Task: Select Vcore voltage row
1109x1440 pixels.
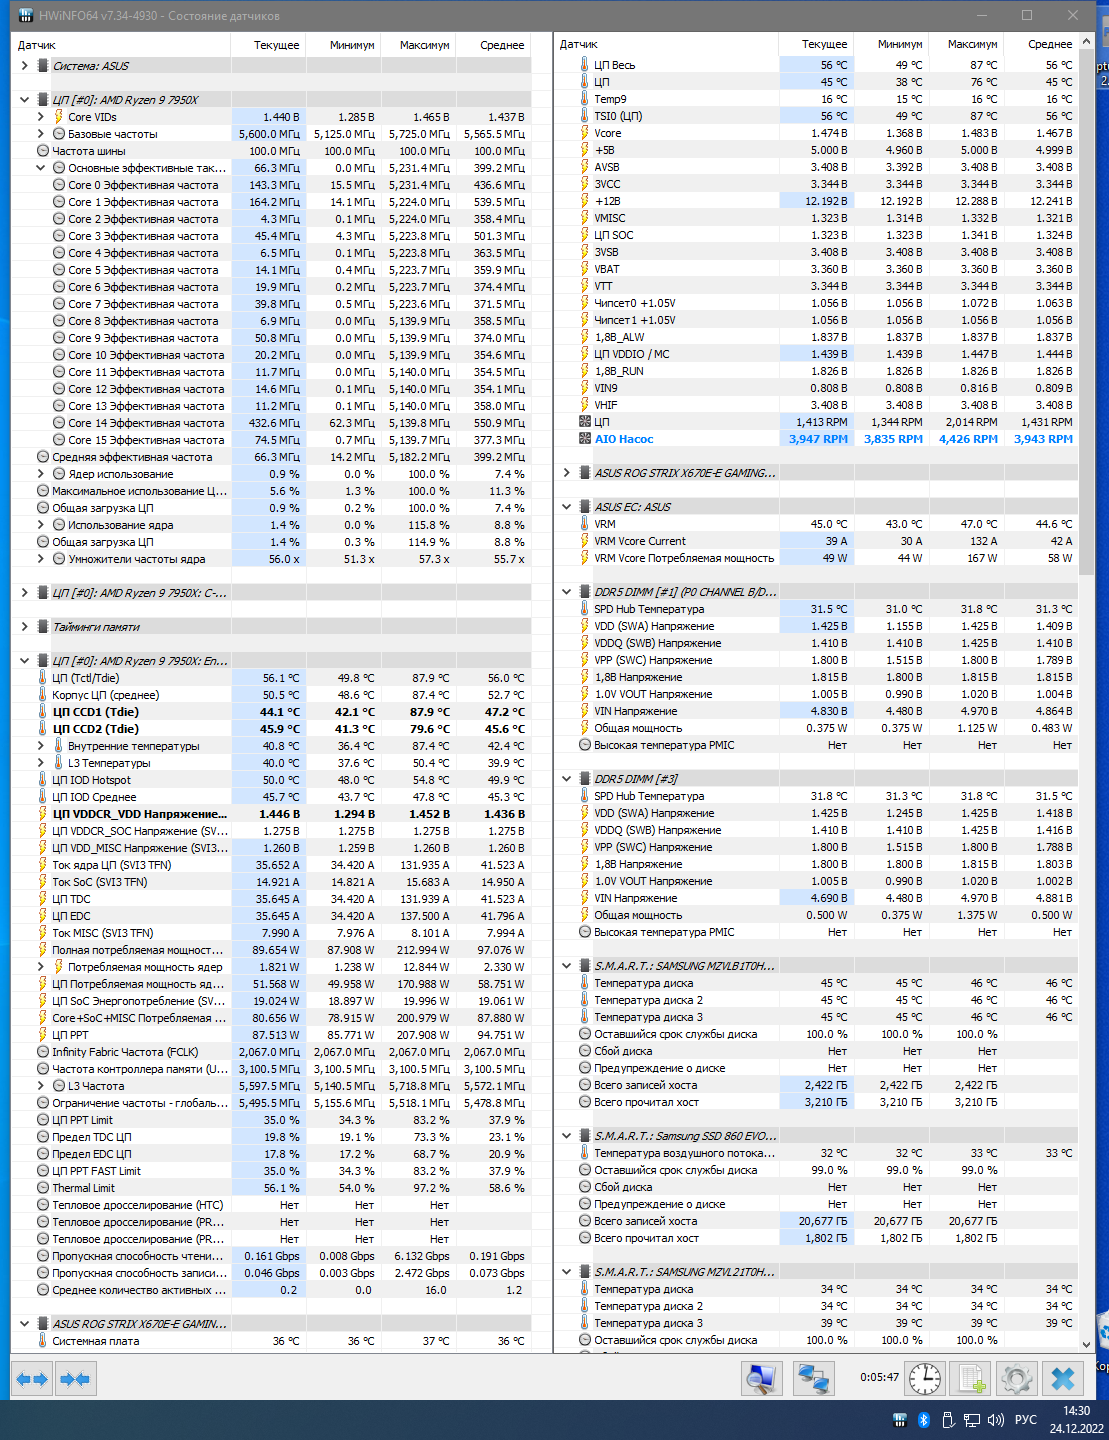Action: click(x=816, y=133)
